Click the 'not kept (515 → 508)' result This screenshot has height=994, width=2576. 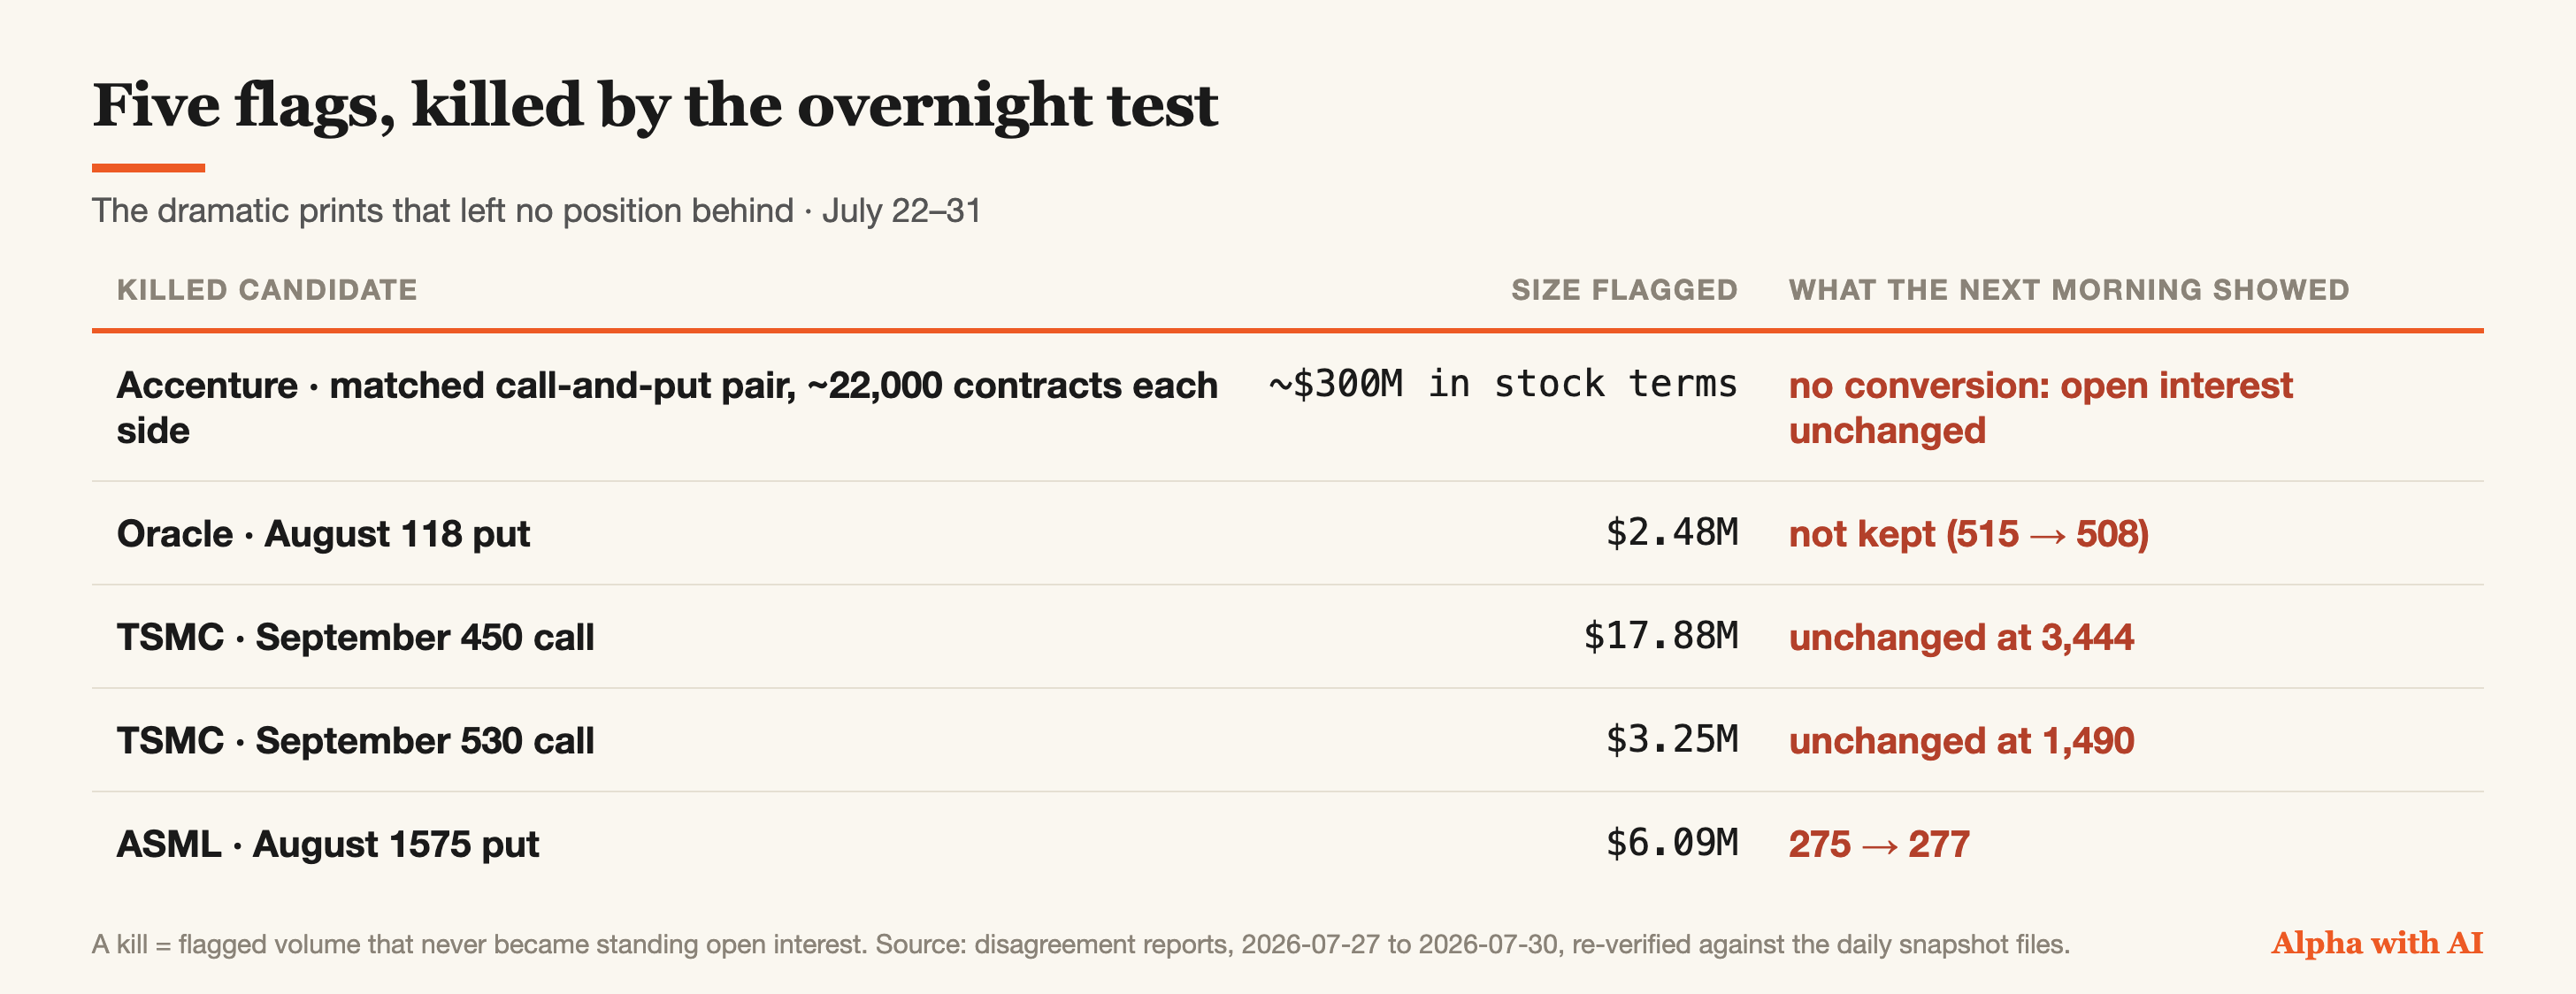(x=1968, y=534)
